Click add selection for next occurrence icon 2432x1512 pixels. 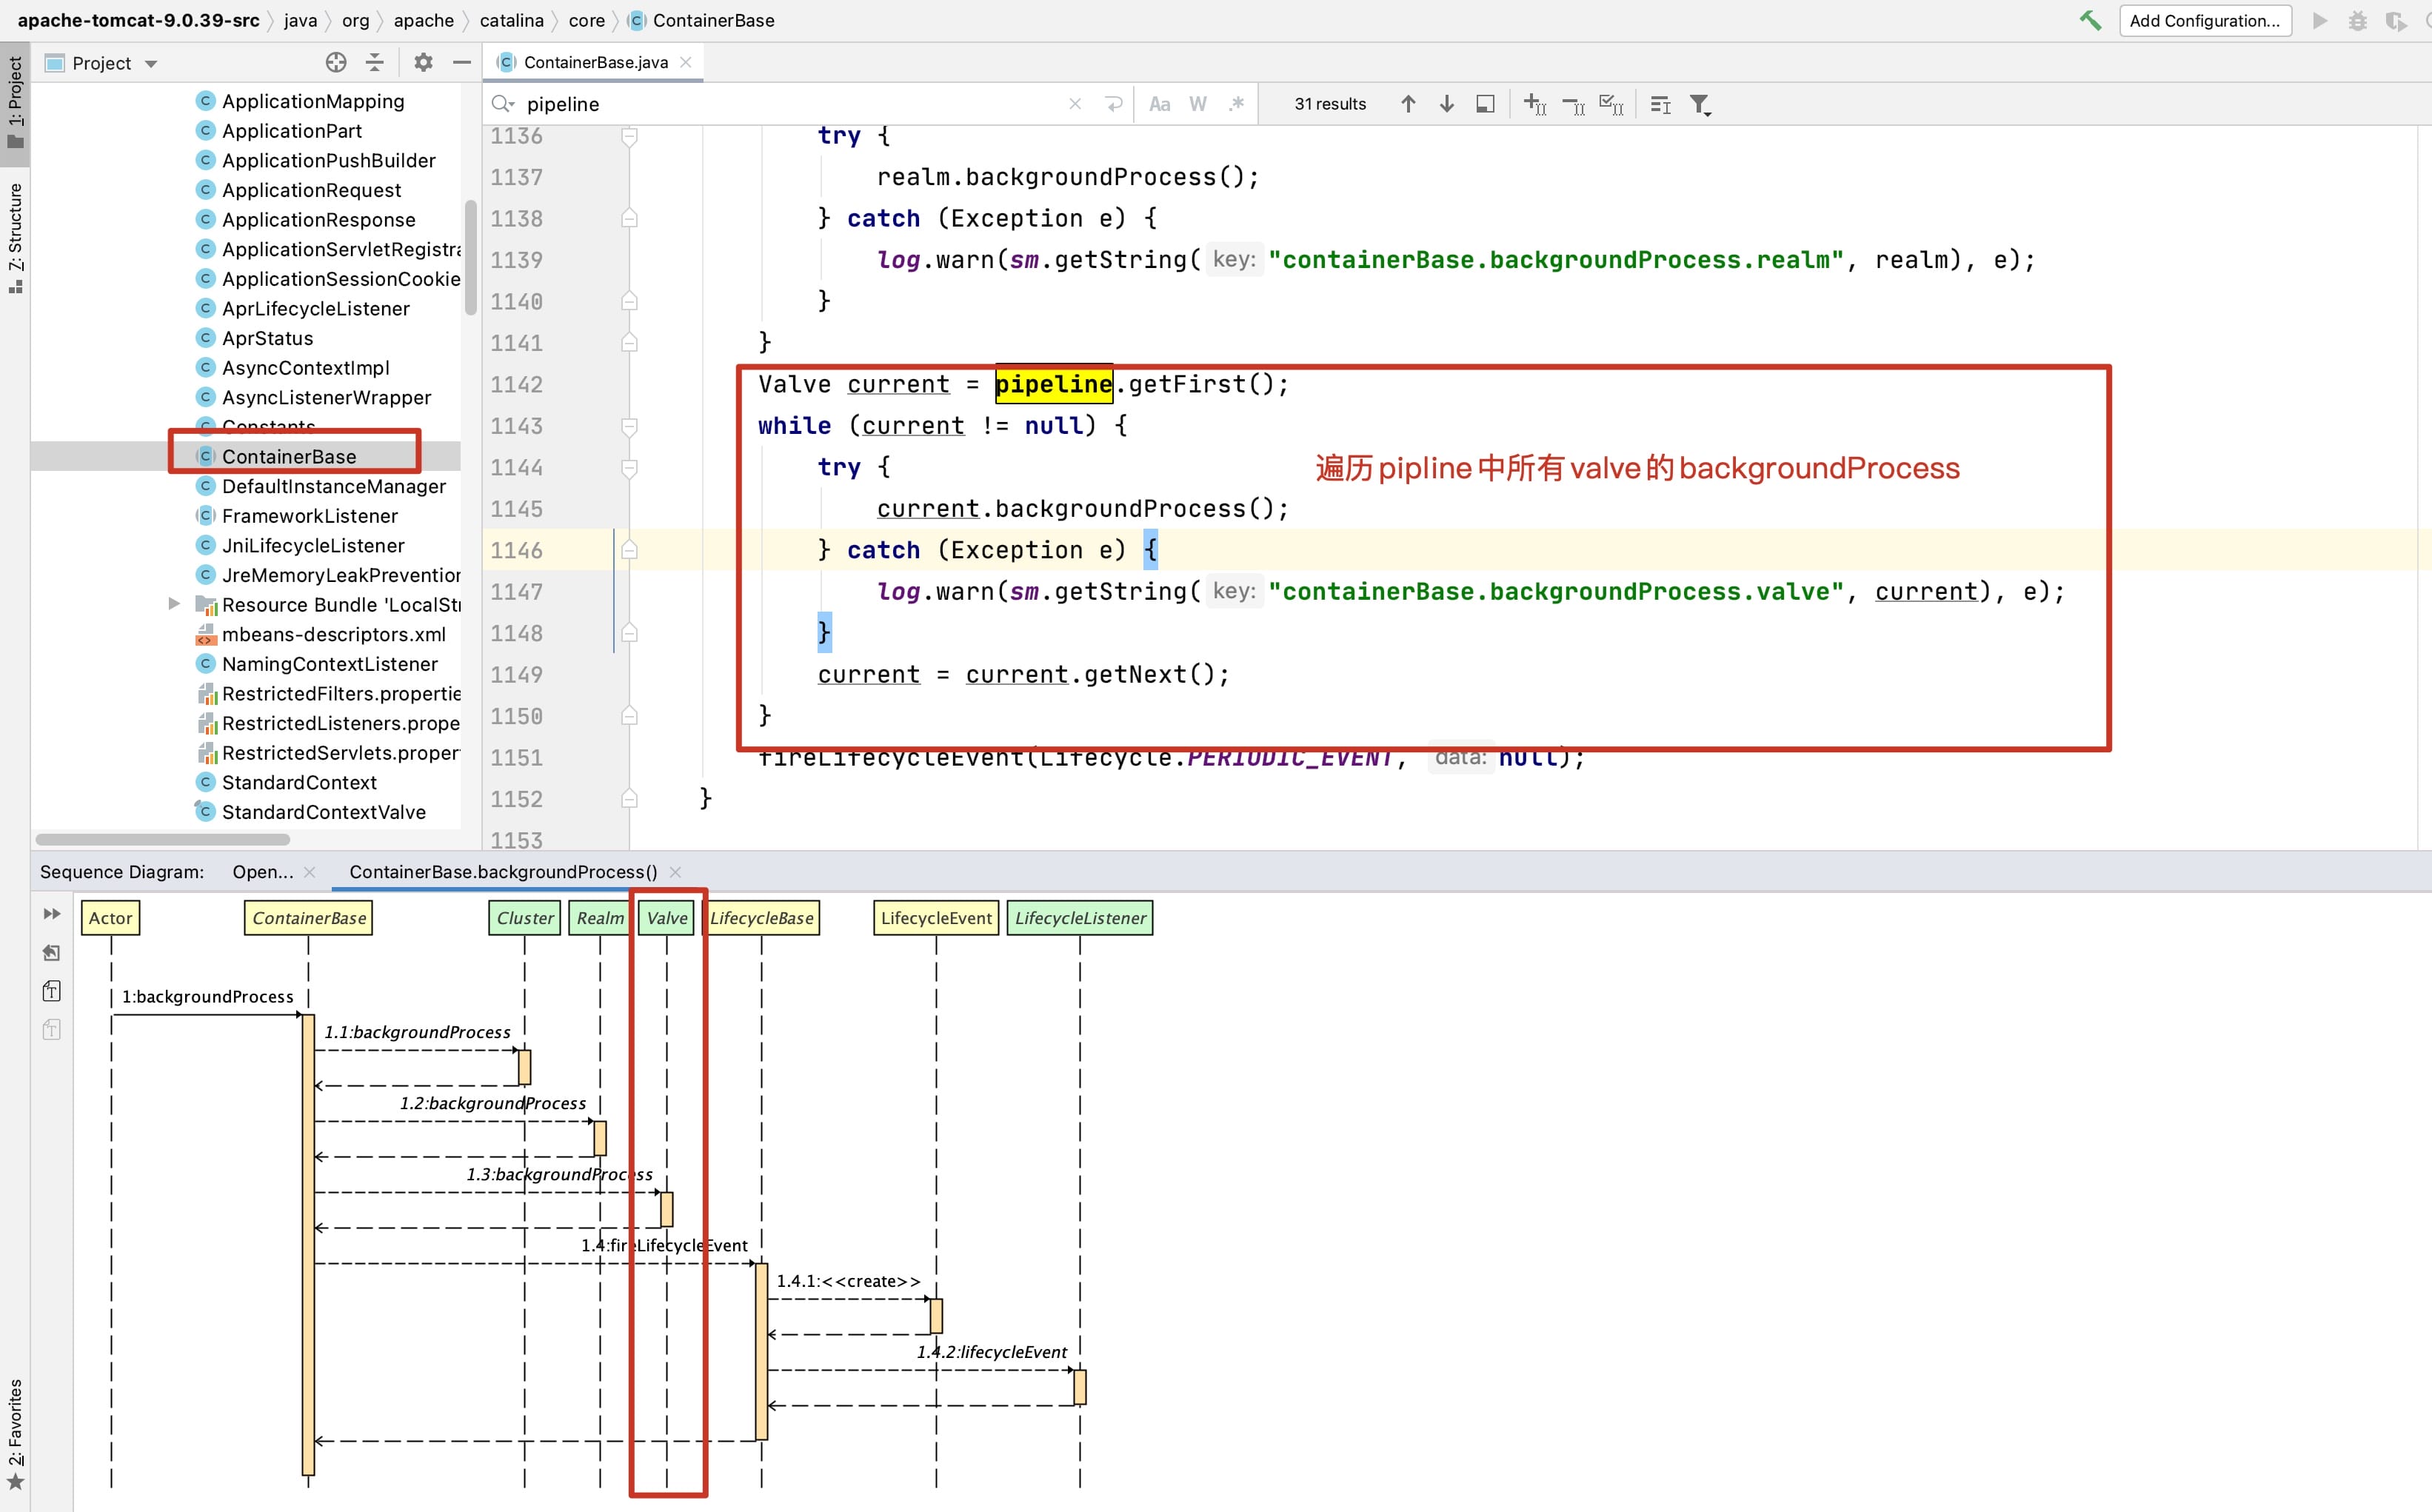tap(1535, 104)
